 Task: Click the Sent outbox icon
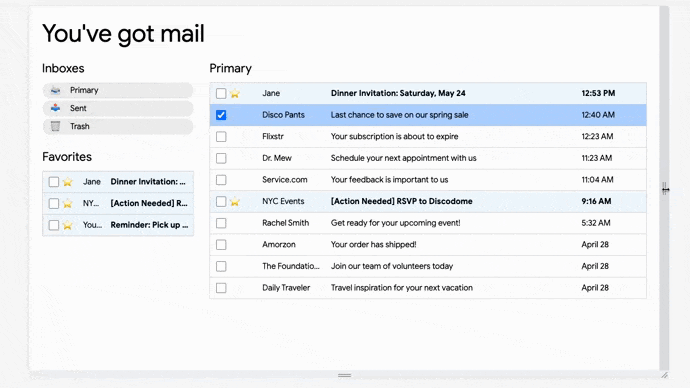tap(55, 108)
